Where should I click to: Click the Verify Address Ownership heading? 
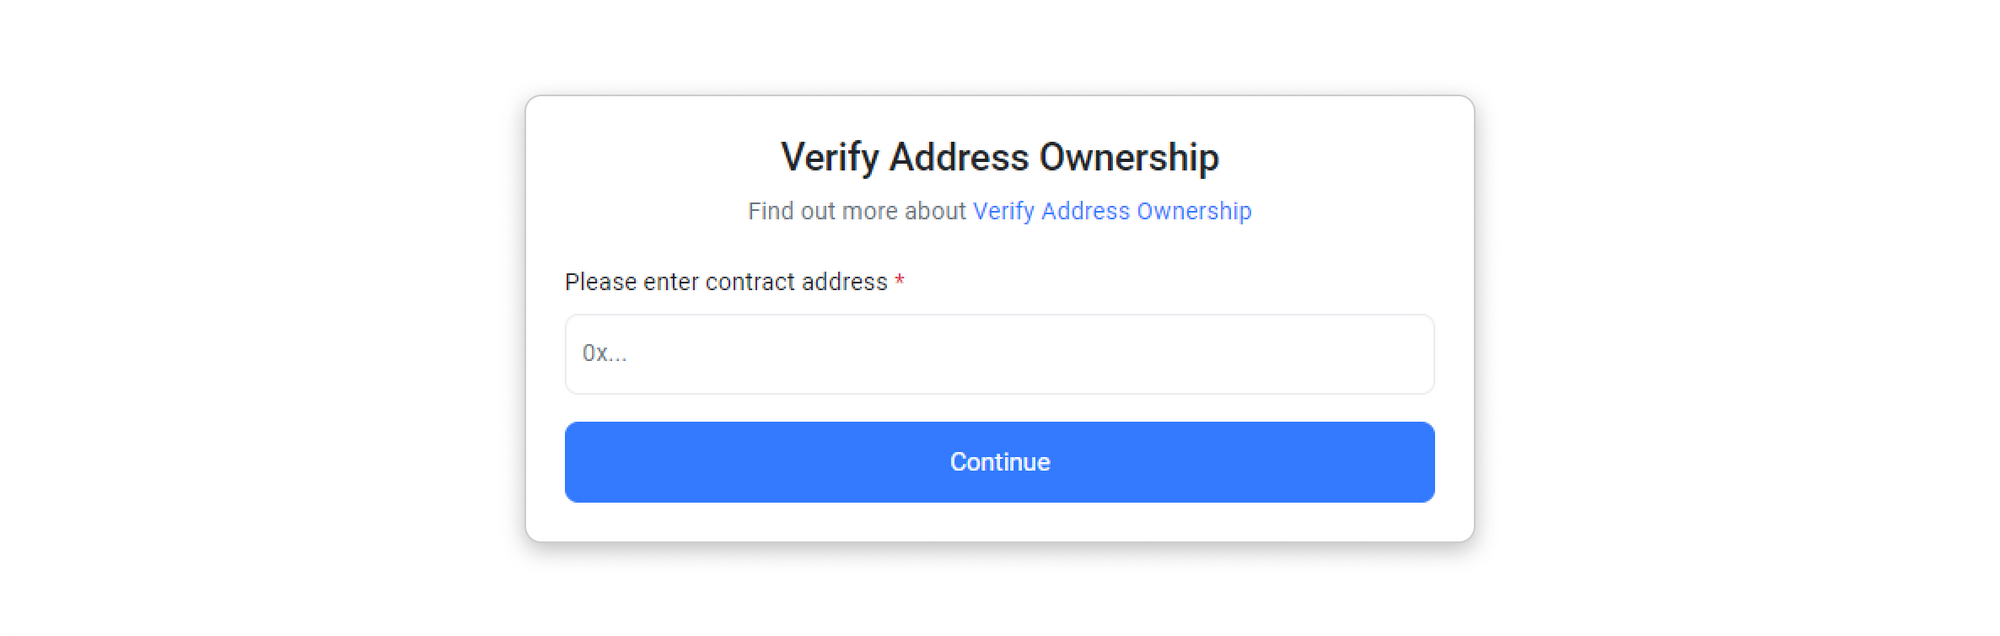[x=999, y=157]
